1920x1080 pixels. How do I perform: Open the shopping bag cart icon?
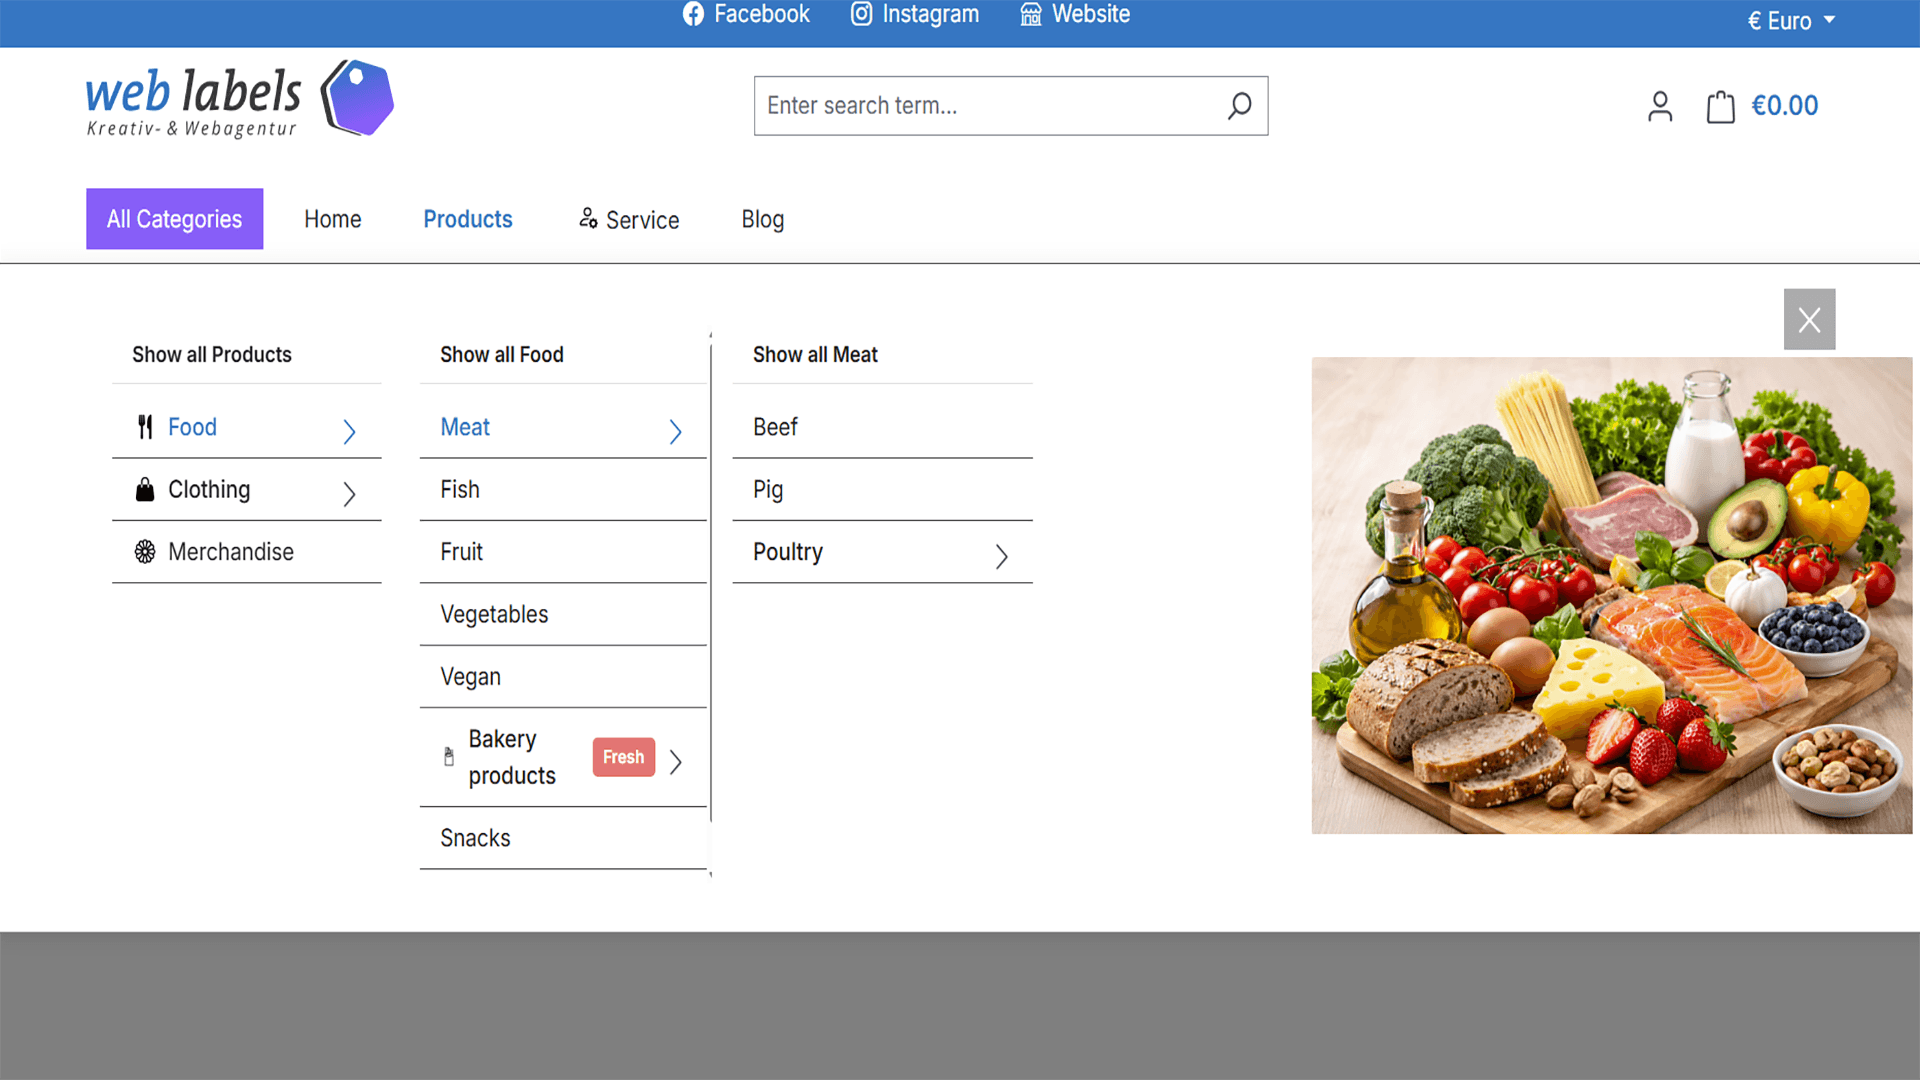[x=1720, y=106]
